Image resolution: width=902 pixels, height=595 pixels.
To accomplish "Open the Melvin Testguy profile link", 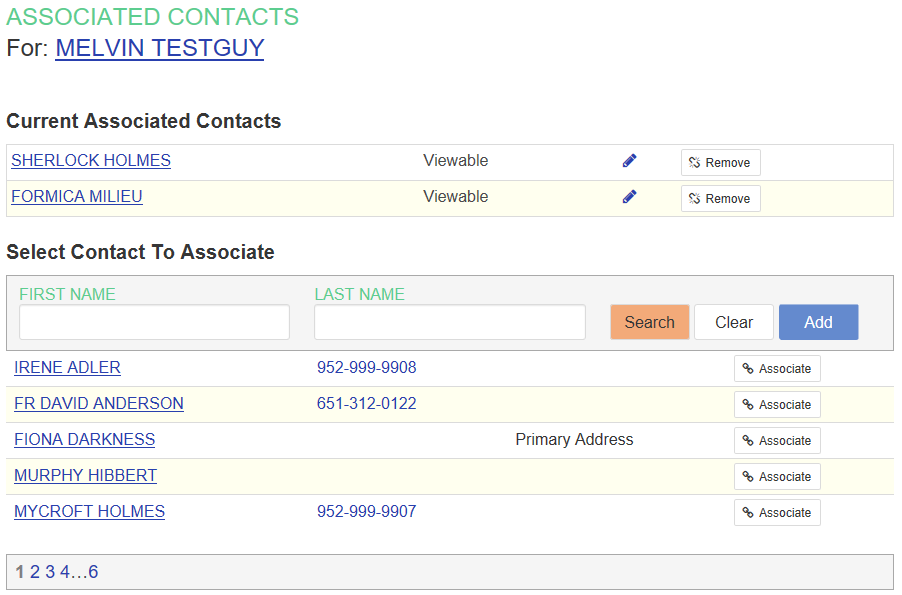I will click(x=159, y=48).
